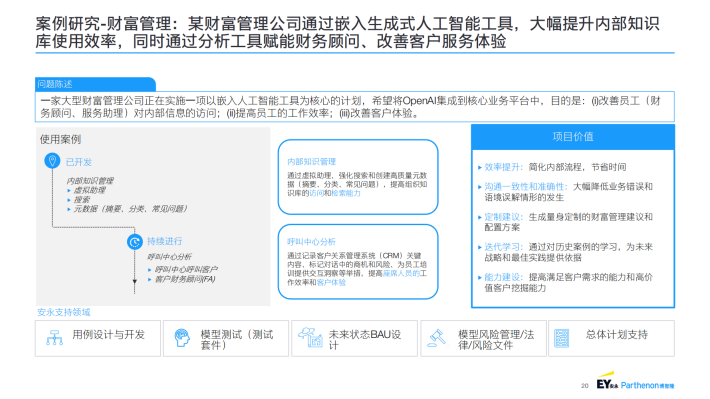Screen dimensions: 710x399
Task: Open the 总体计划支持 box
Action: 611,338
